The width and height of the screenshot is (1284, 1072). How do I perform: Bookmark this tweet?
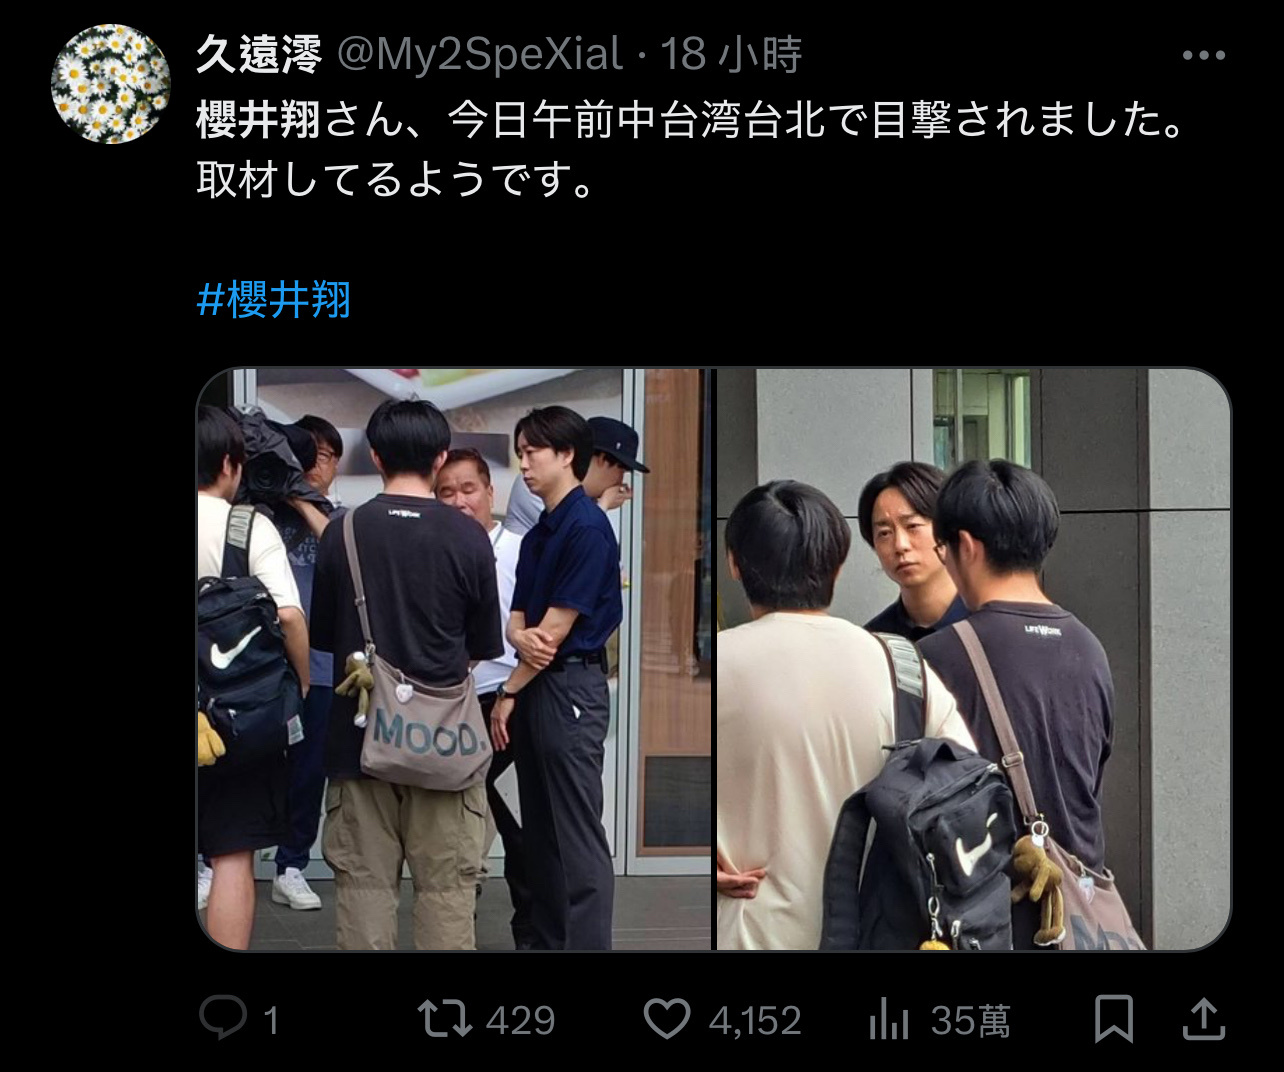[1114, 1019]
